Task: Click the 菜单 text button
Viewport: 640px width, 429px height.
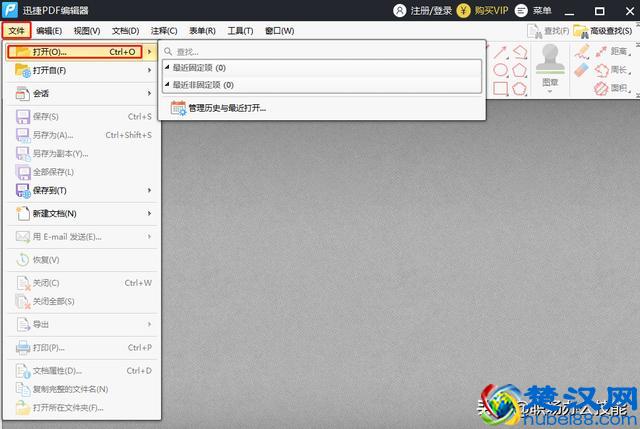Action: click(x=542, y=10)
